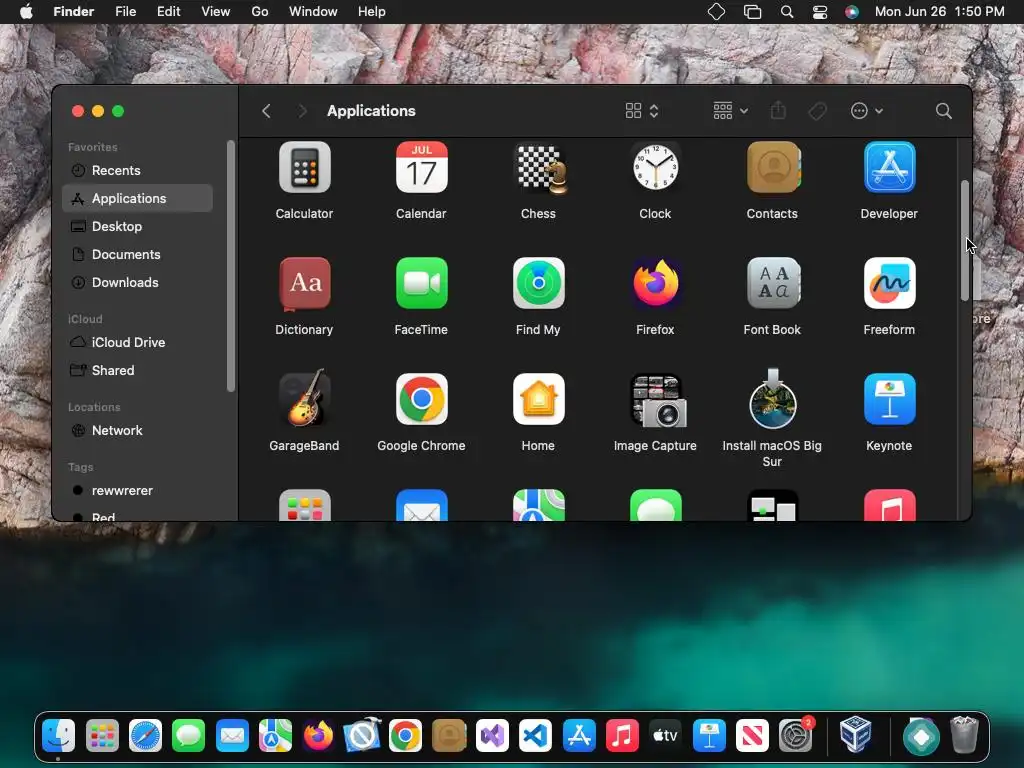Image resolution: width=1024 pixels, height=768 pixels.
Task: Open the File menu
Action: coord(125,12)
